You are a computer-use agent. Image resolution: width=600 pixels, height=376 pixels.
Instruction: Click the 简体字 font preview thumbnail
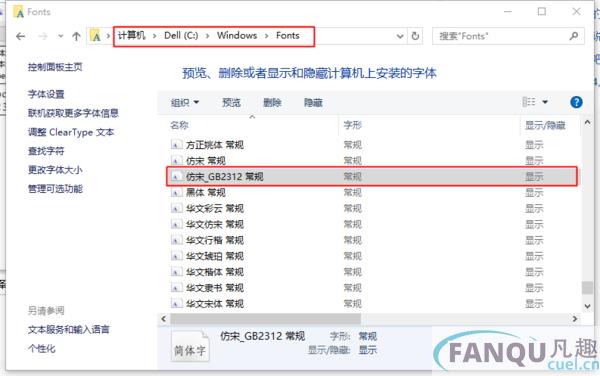(x=190, y=347)
